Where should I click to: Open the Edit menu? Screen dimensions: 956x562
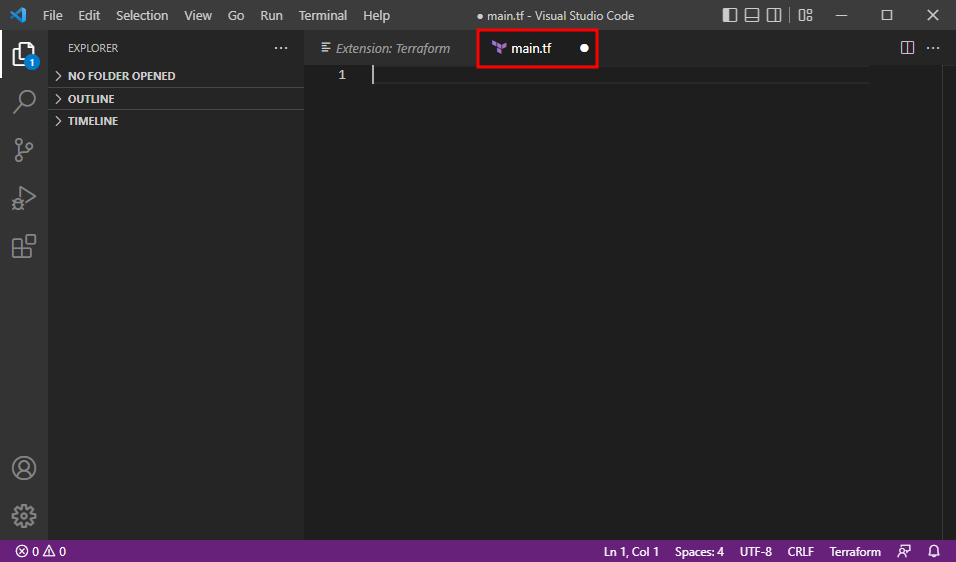[89, 15]
